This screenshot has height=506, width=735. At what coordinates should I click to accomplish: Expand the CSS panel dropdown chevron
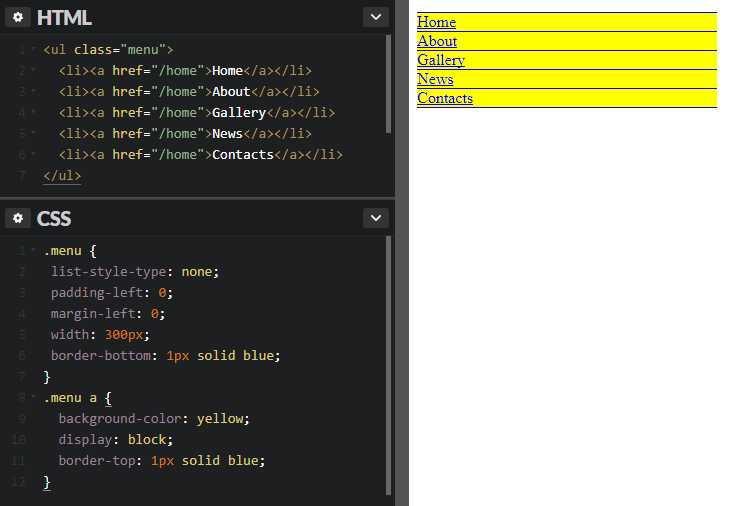pos(375,218)
